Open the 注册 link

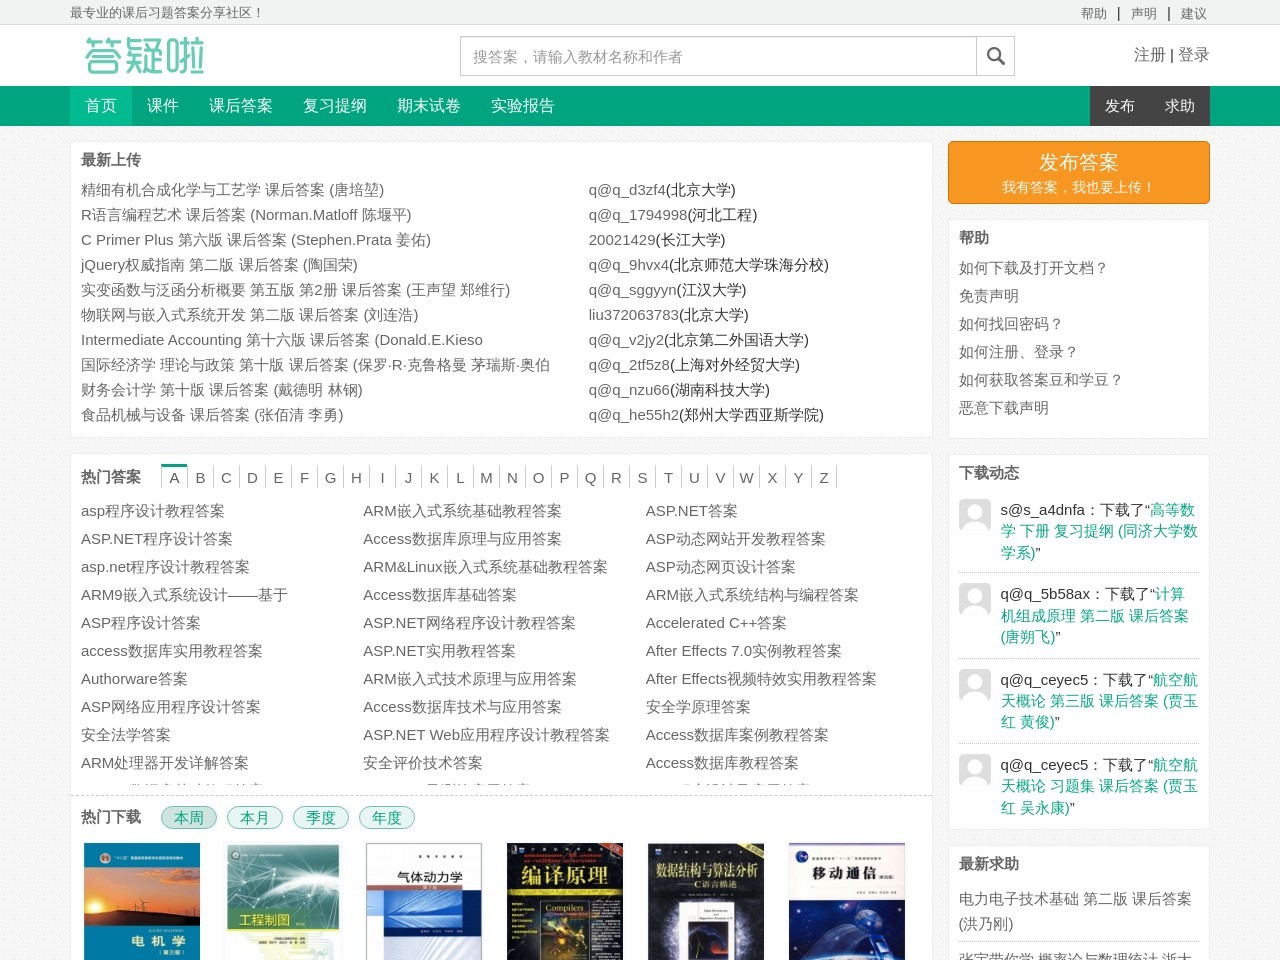coord(1150,55)
